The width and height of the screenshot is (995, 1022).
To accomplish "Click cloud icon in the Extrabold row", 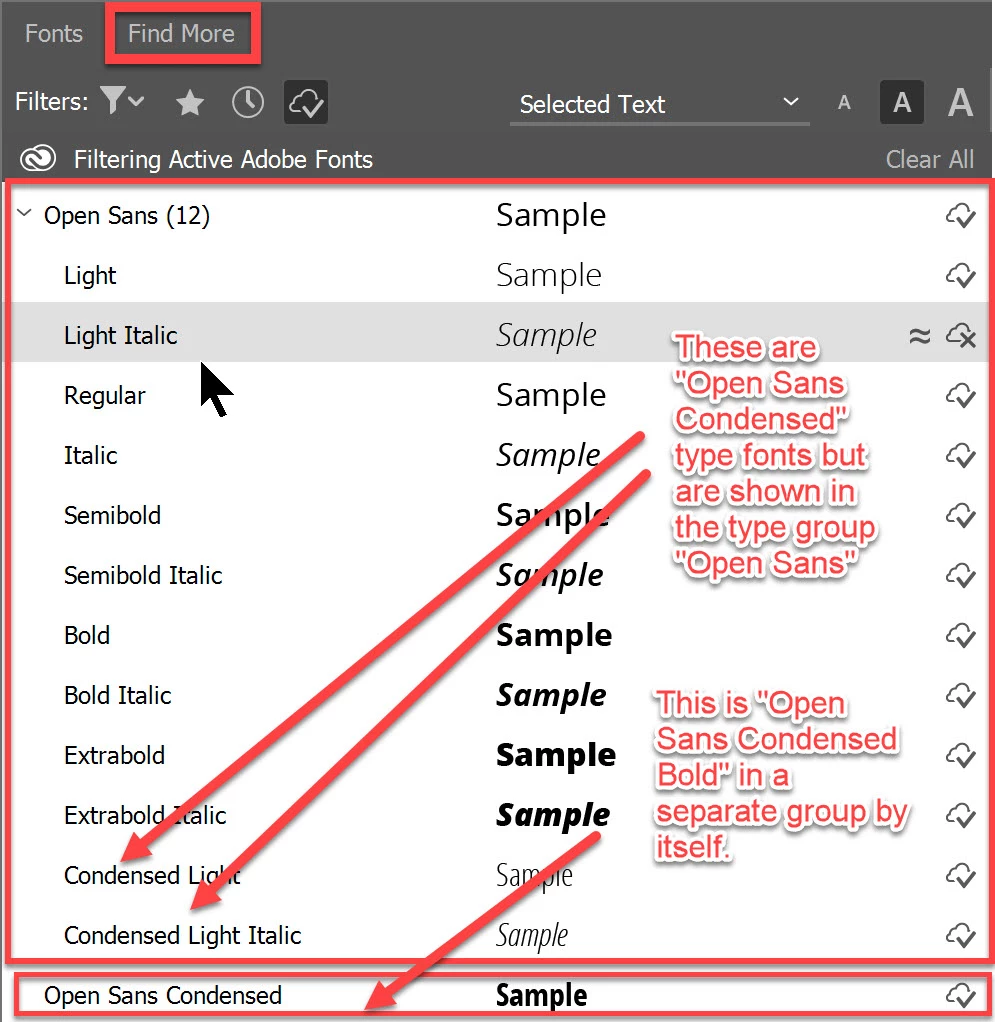I will (960, 755).
